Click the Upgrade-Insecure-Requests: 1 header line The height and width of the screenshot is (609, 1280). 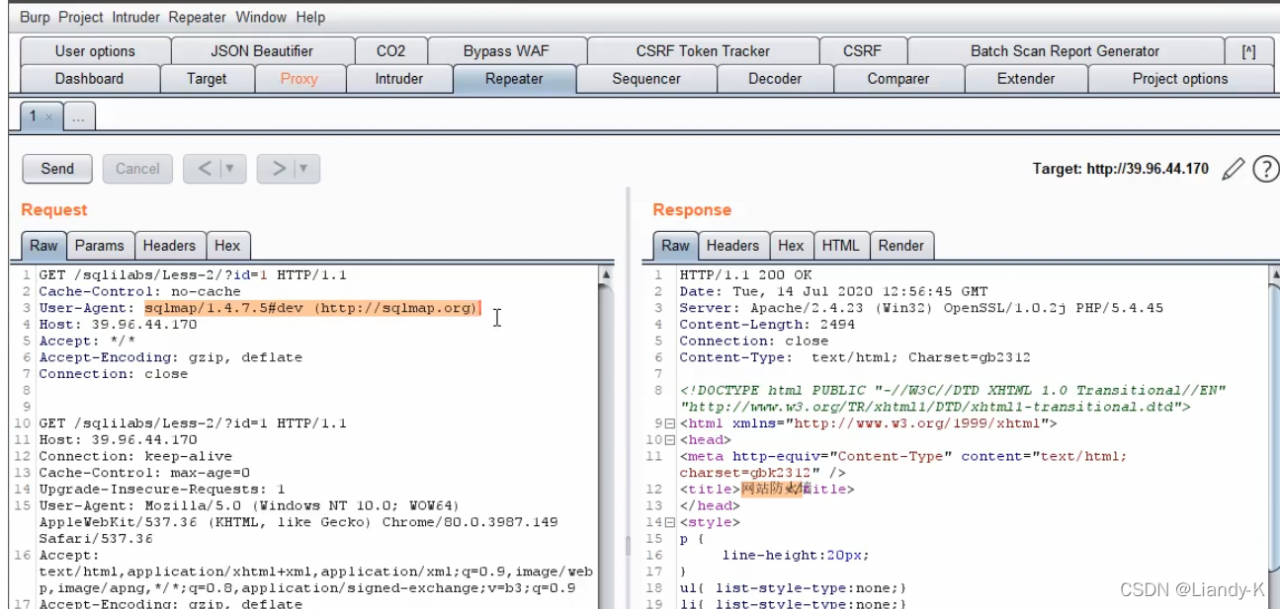click(162, 489)
